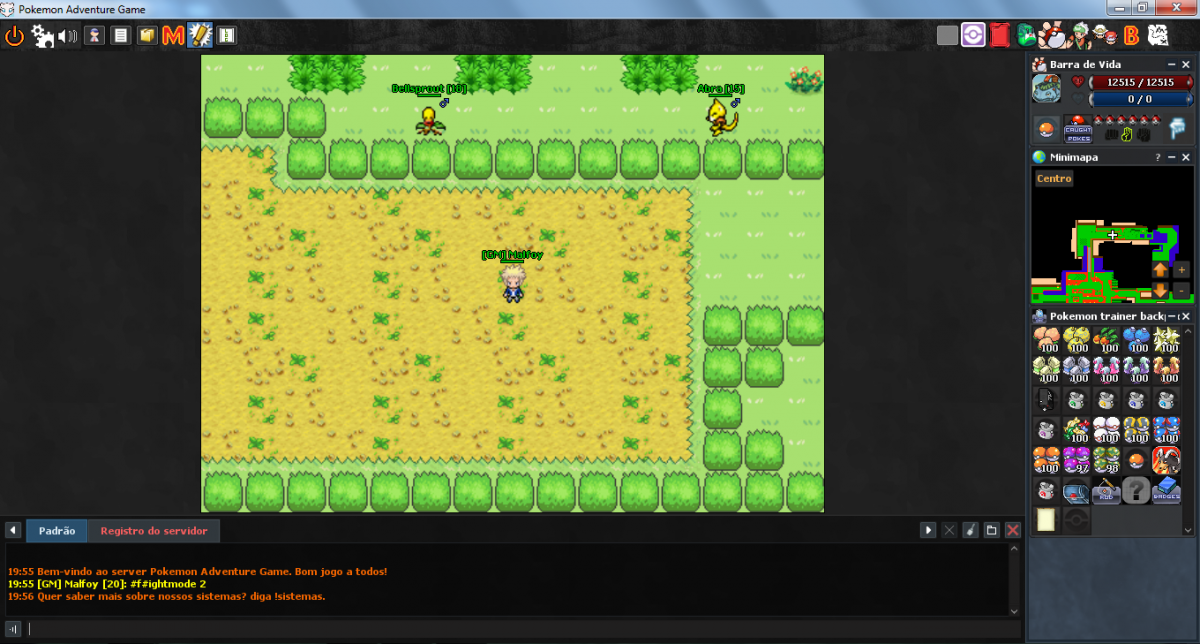This screenshot has width=1200, height=644.
Task: Select the green ball stack showing 98
Action: pyautogui.click(x=1107, y=461)
